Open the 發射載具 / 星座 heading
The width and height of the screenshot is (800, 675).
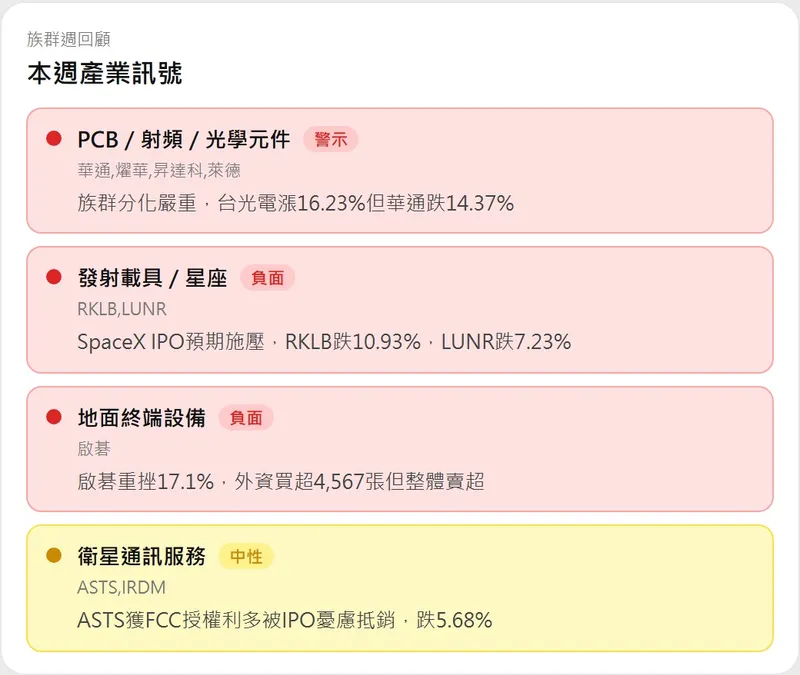coord(152,278)
